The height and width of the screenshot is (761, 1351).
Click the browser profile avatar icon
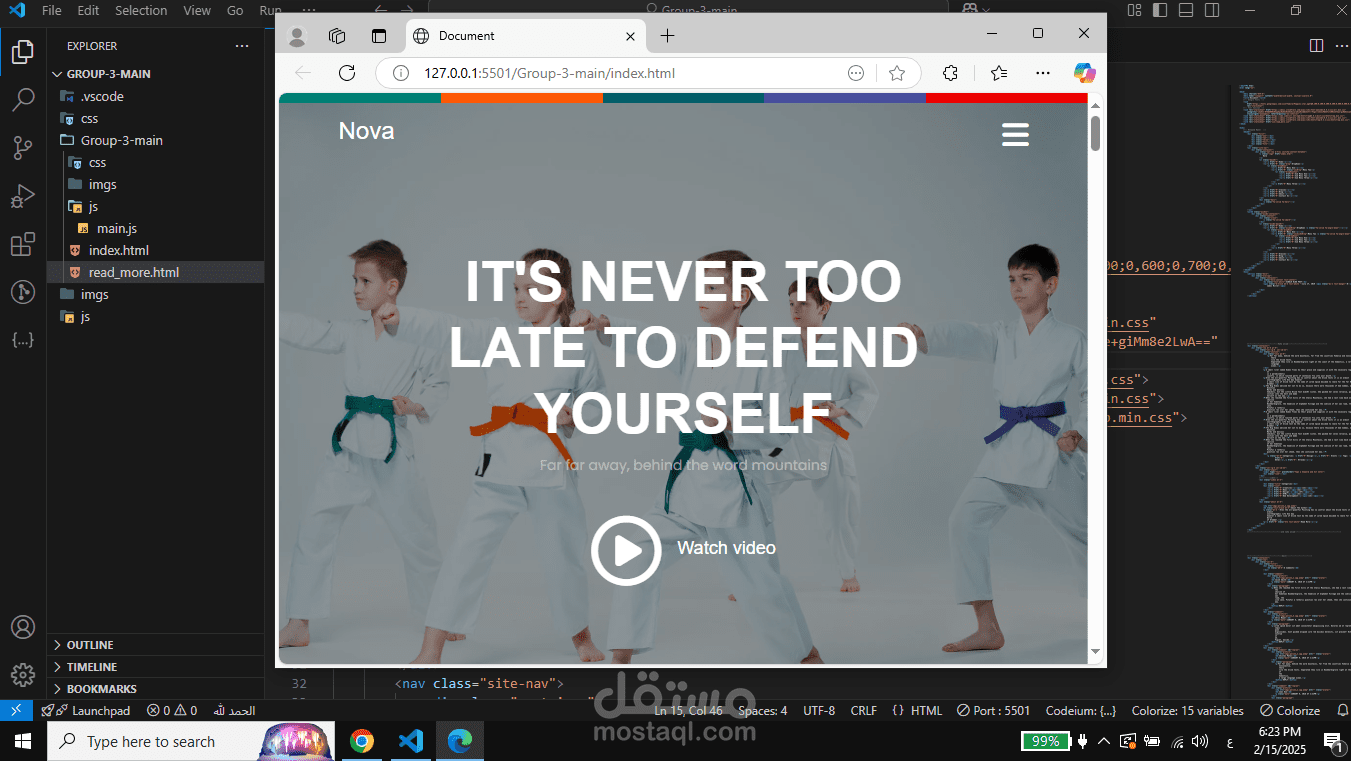coord(297,36)
